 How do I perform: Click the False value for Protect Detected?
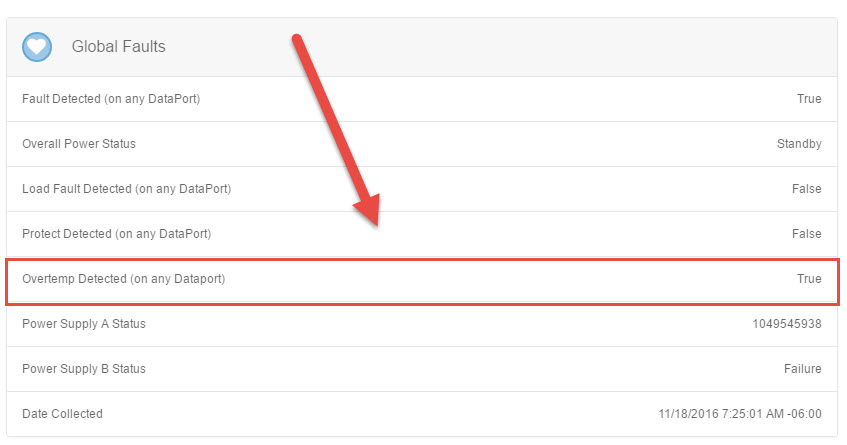tap(807, 234)
